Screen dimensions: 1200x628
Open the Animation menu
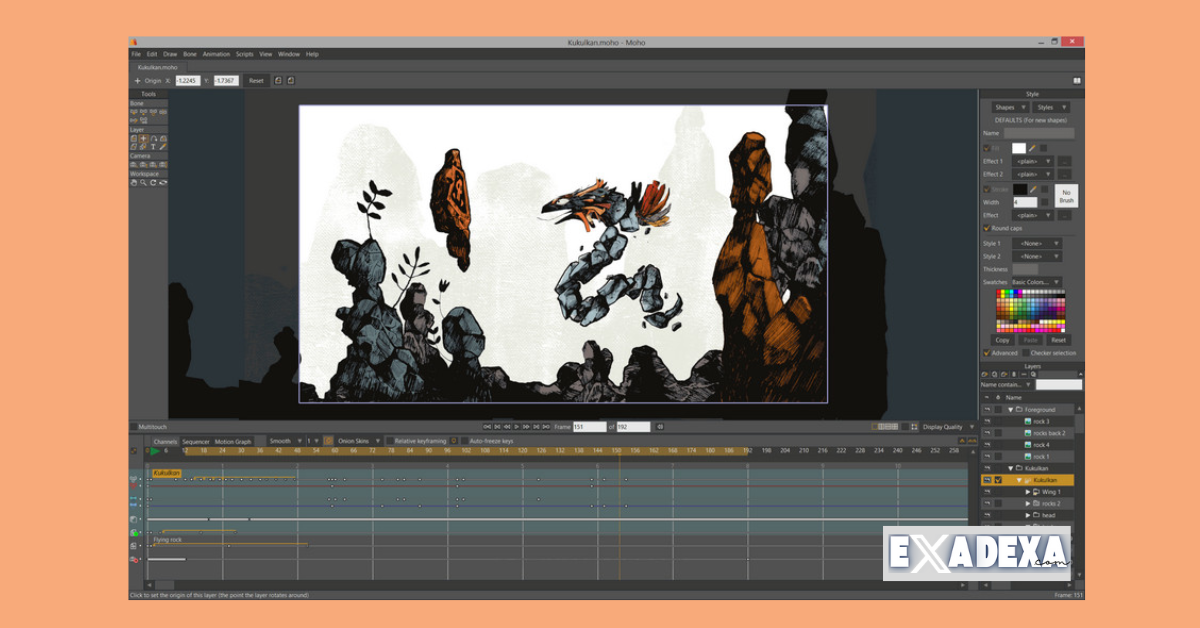(216, 54)
